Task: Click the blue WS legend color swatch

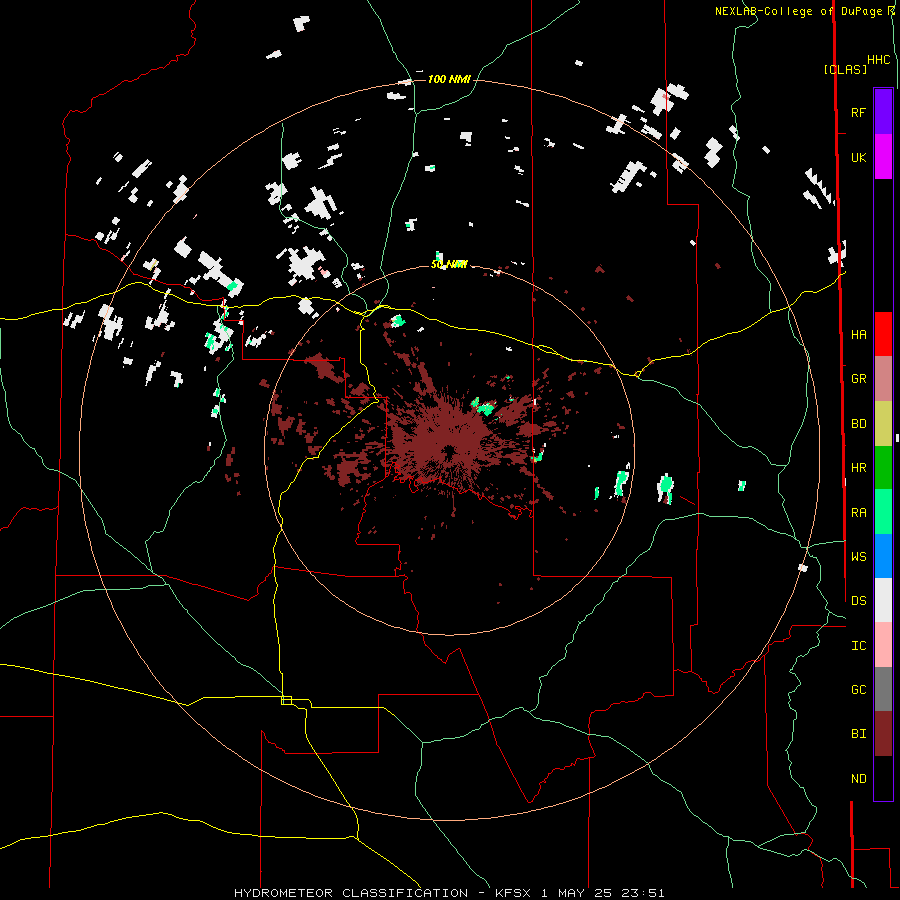Action: pos(883,556)
